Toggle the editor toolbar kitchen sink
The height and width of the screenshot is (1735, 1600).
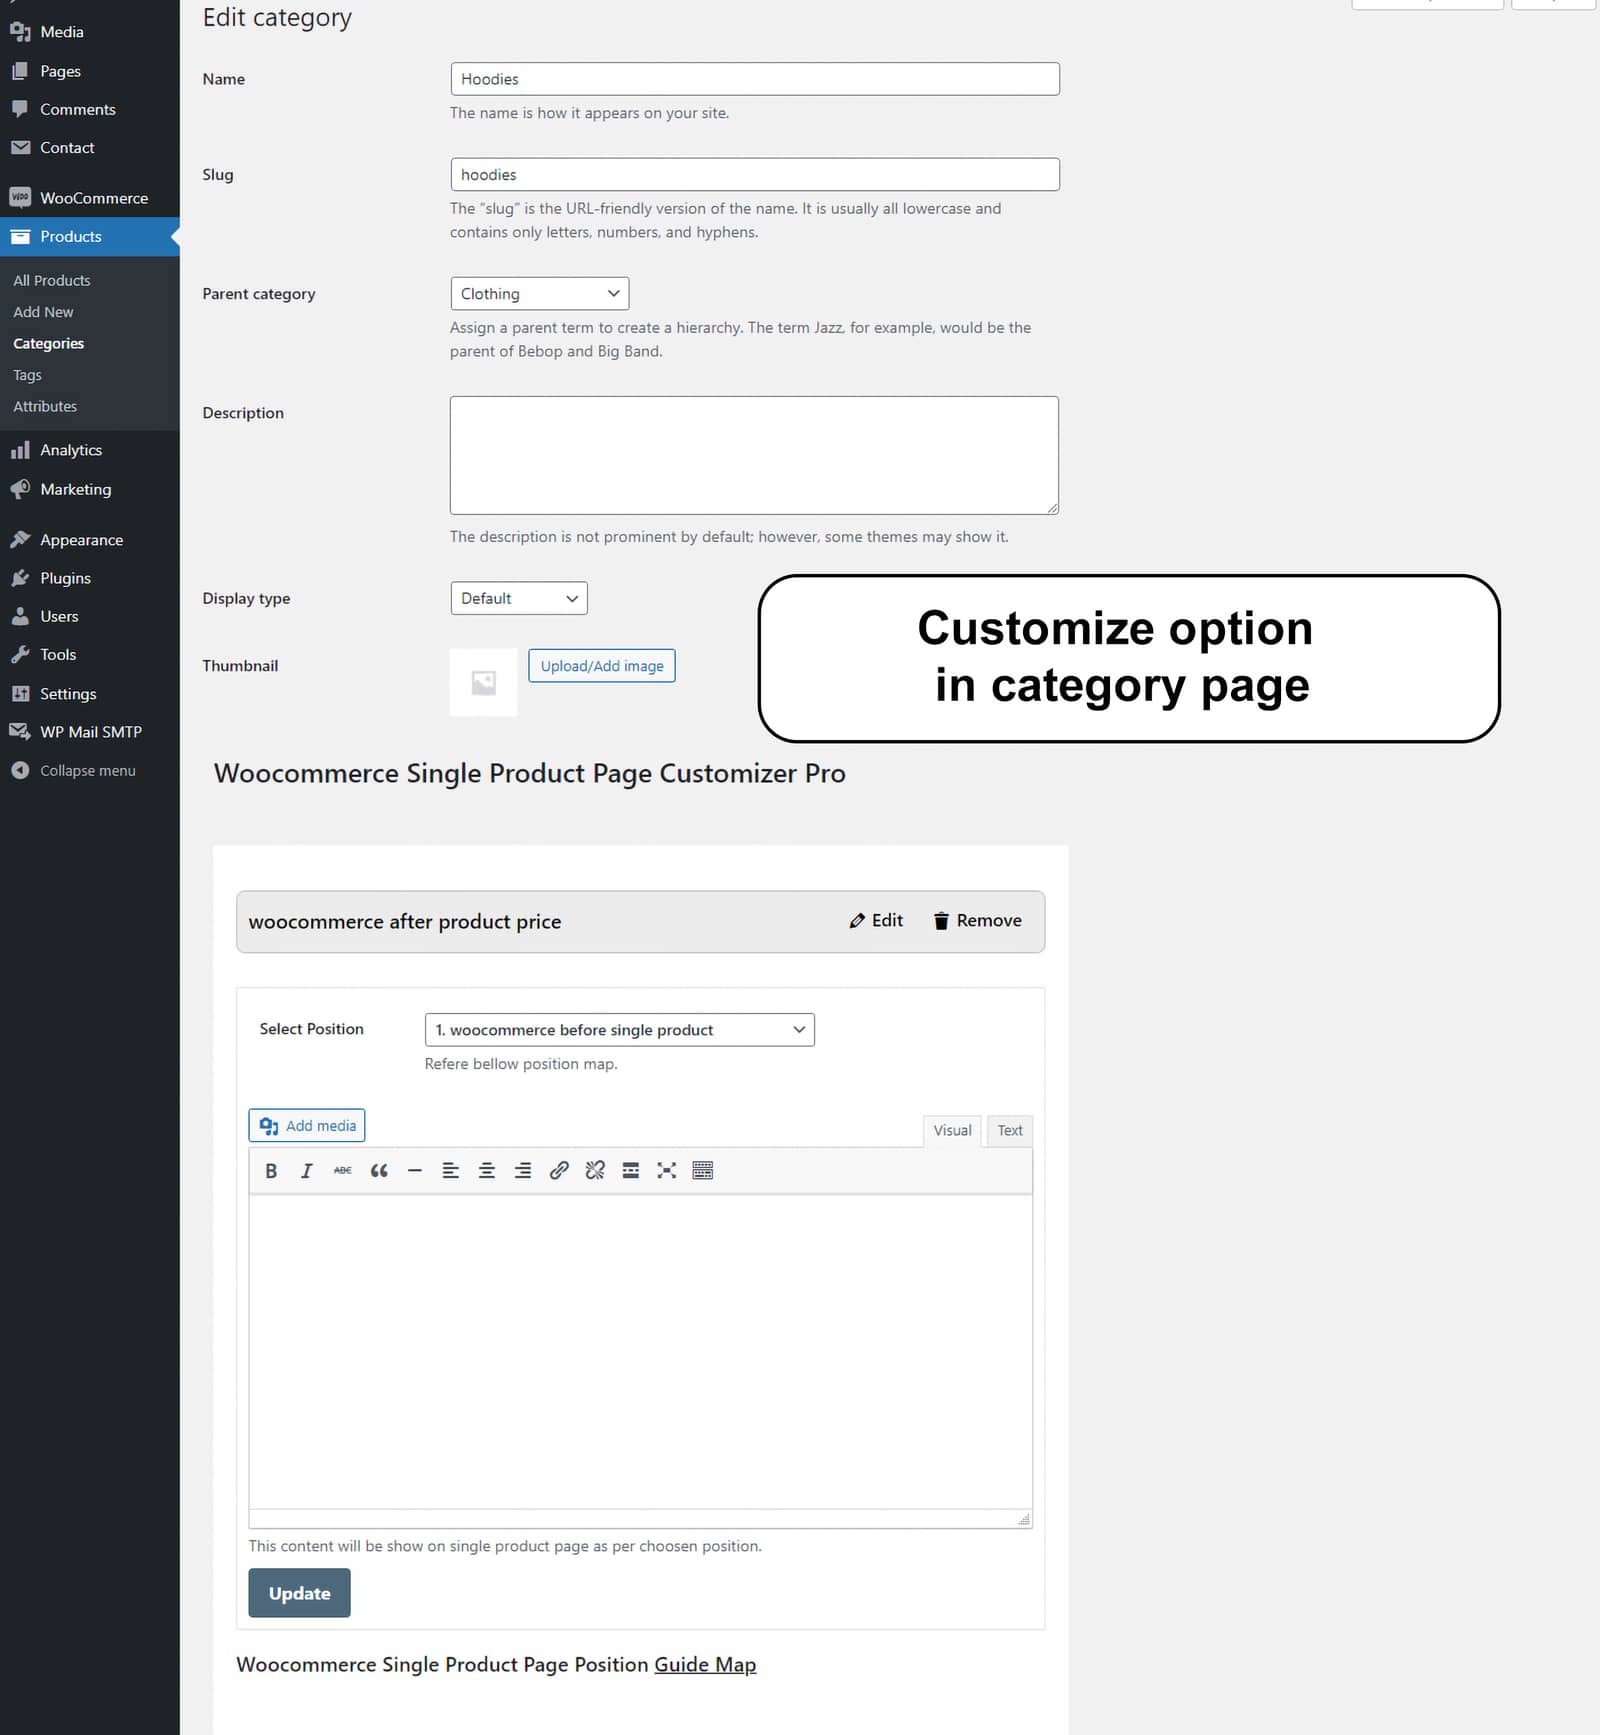(703, 1170)
